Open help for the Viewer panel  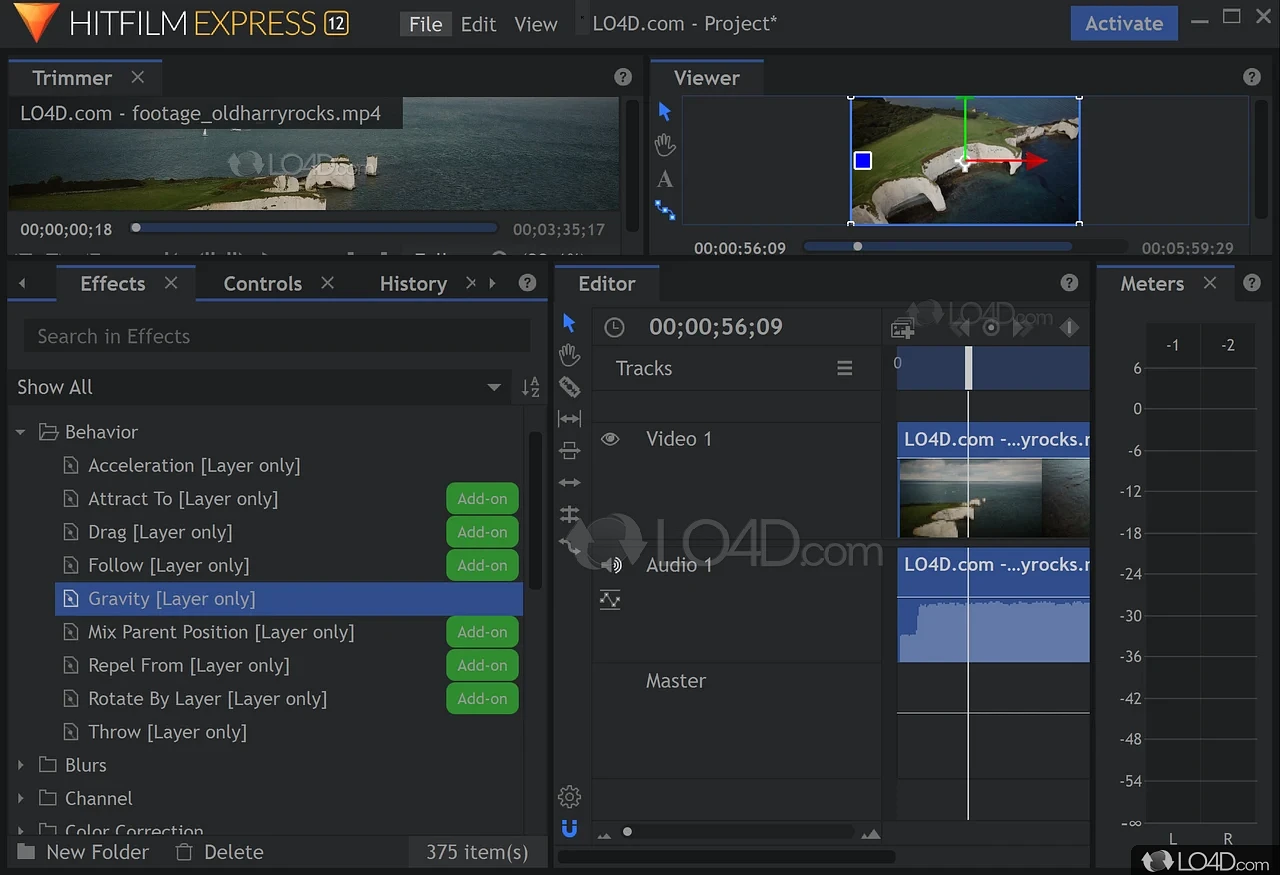1252,77
